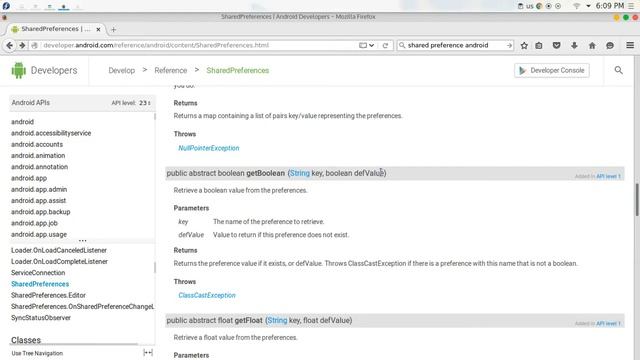The width and height of the screenshot is (640, 360).
Task: Open API level 23 dropdown
Action: click(144, 103)
